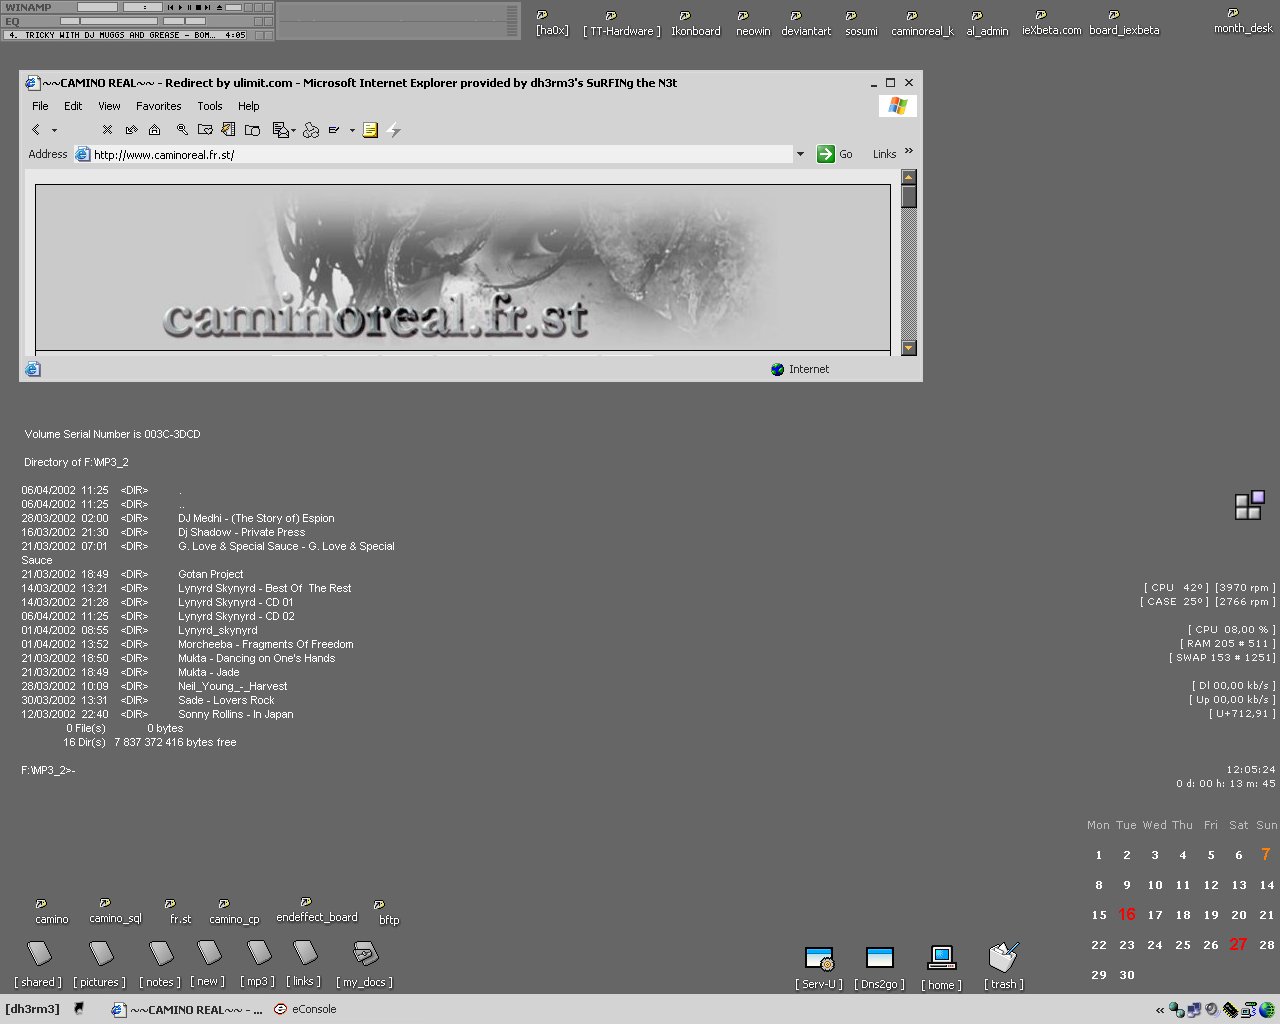Click the Winamp previous track button
Viewport: 1280px width, 1024px height.
coord(170,7)
